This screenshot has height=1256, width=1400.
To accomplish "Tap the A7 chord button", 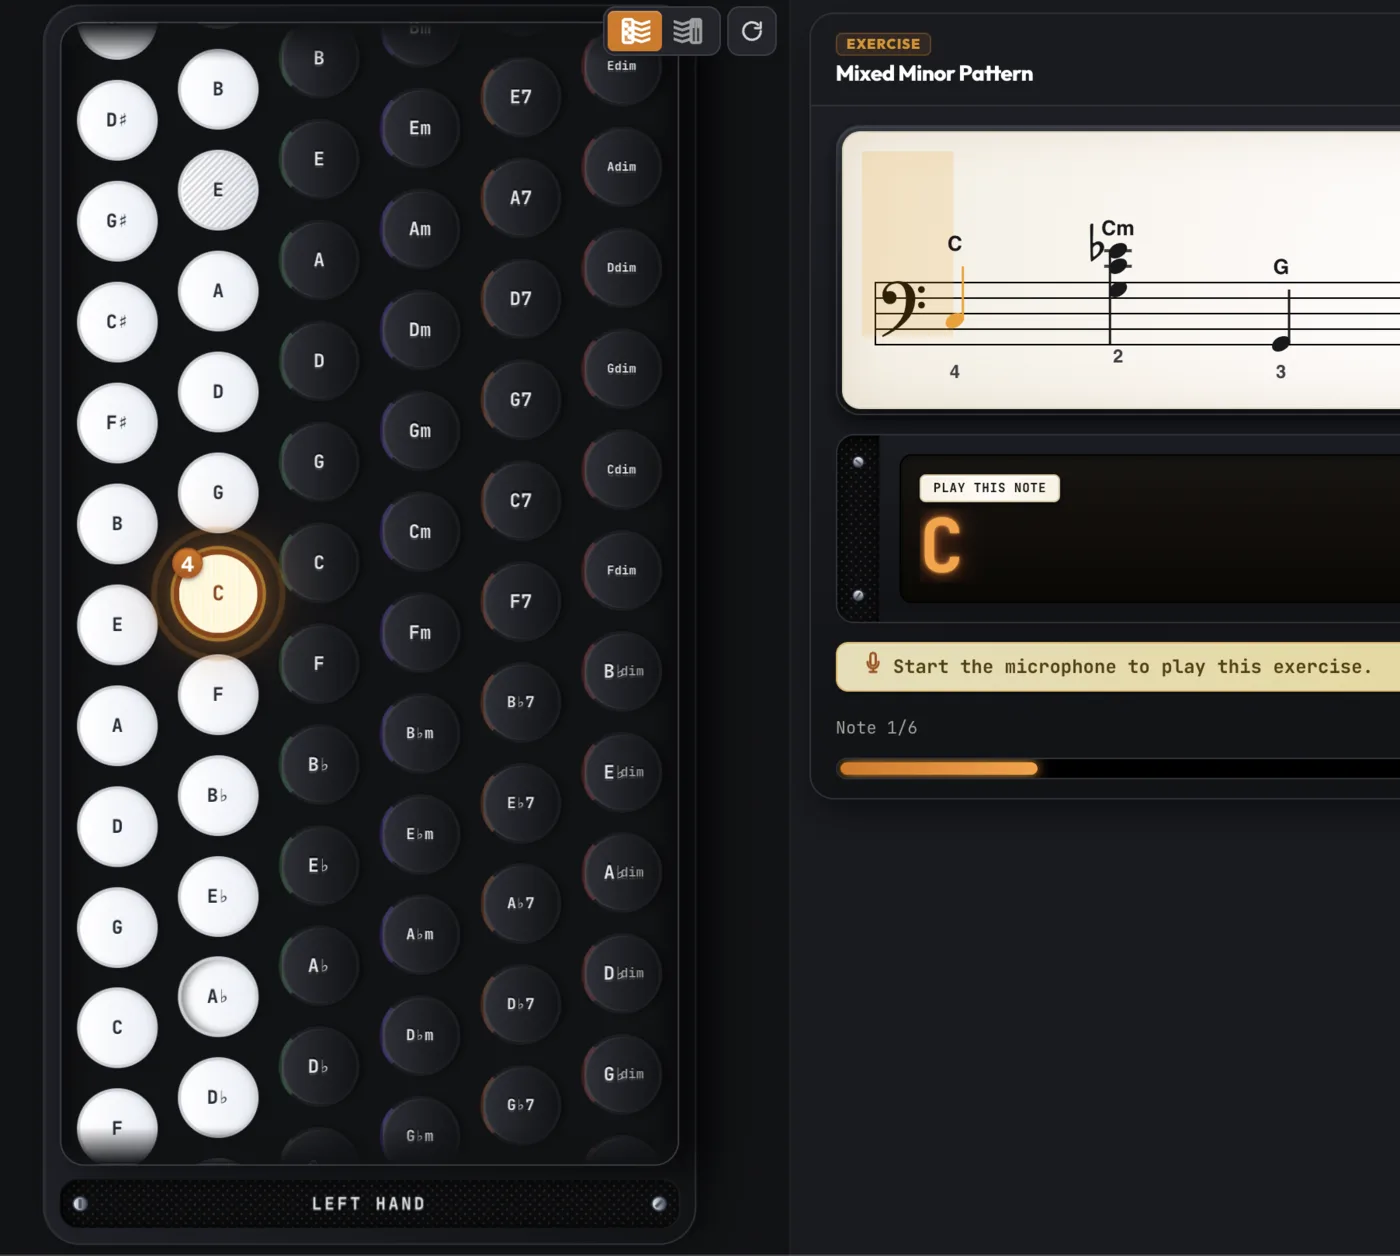I will coord(521,198).
